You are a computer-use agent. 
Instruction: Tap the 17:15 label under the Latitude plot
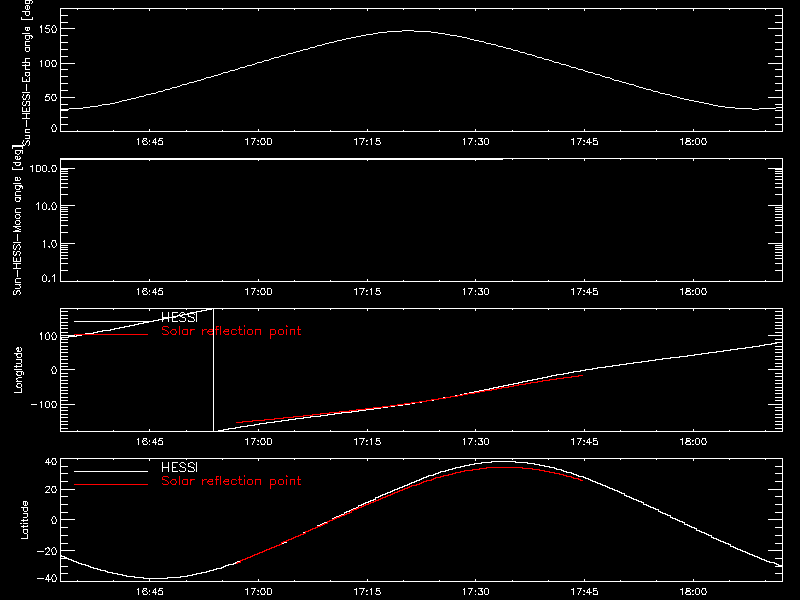click(x=367, y=592)
